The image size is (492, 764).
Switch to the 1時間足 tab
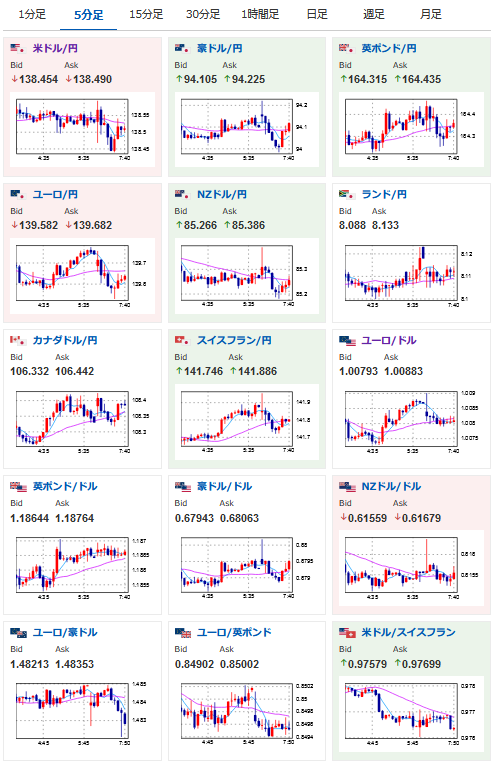(260, 15)
